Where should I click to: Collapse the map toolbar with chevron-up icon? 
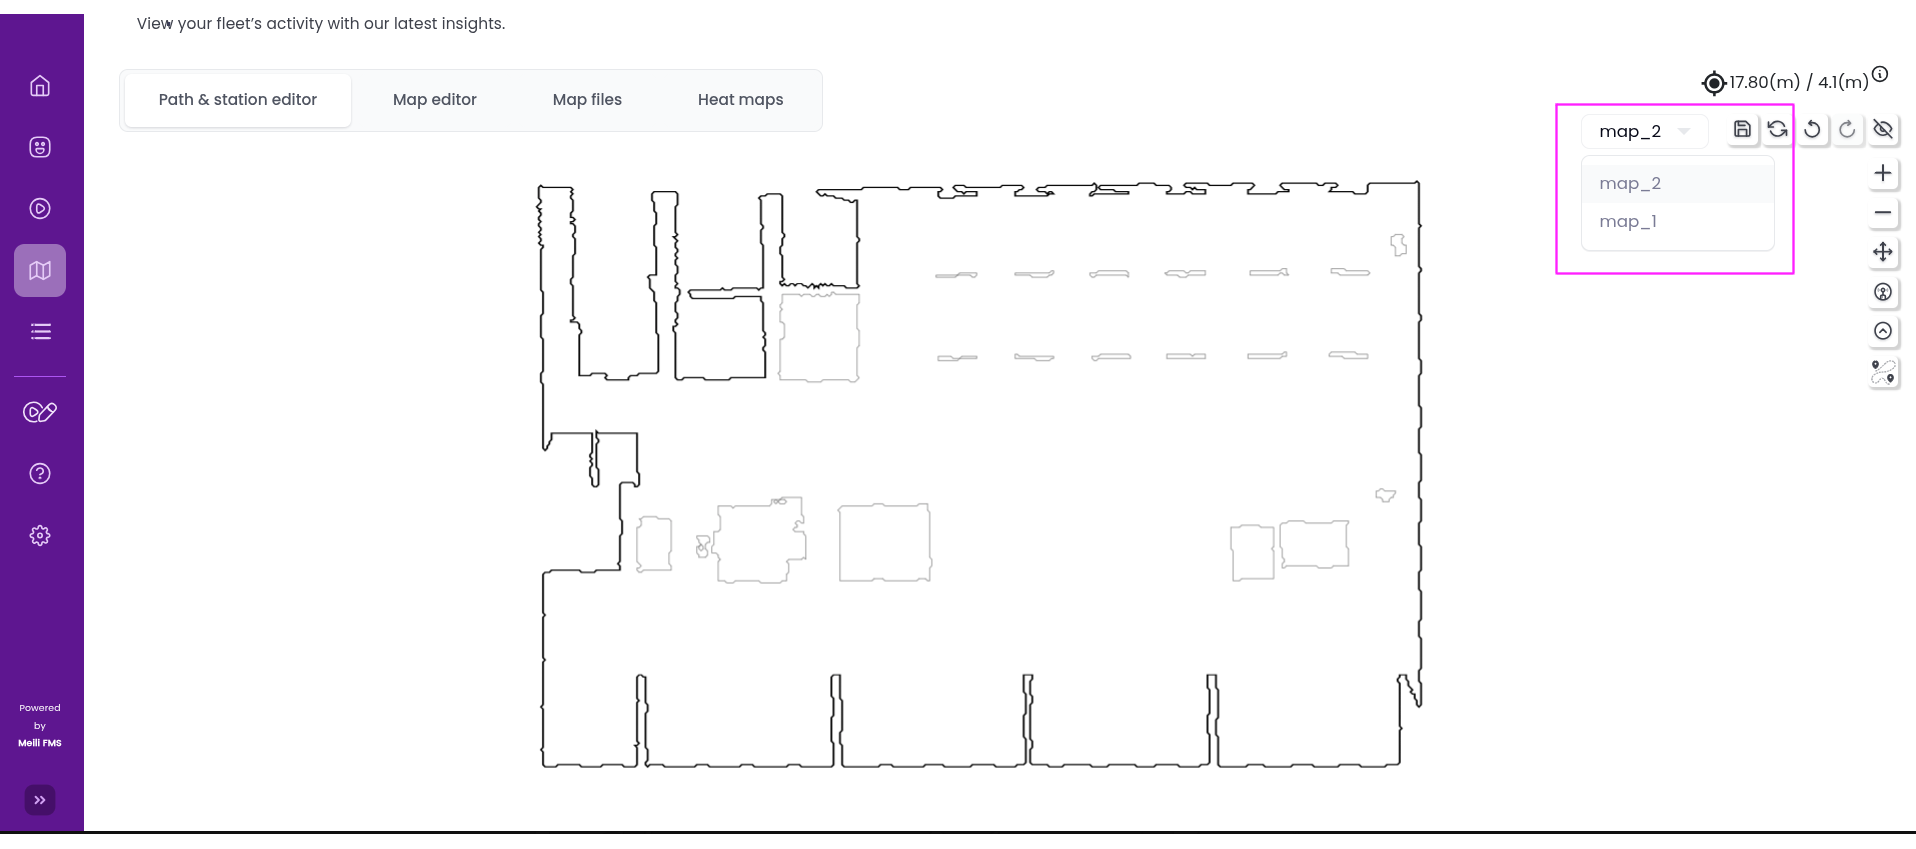1883,331
